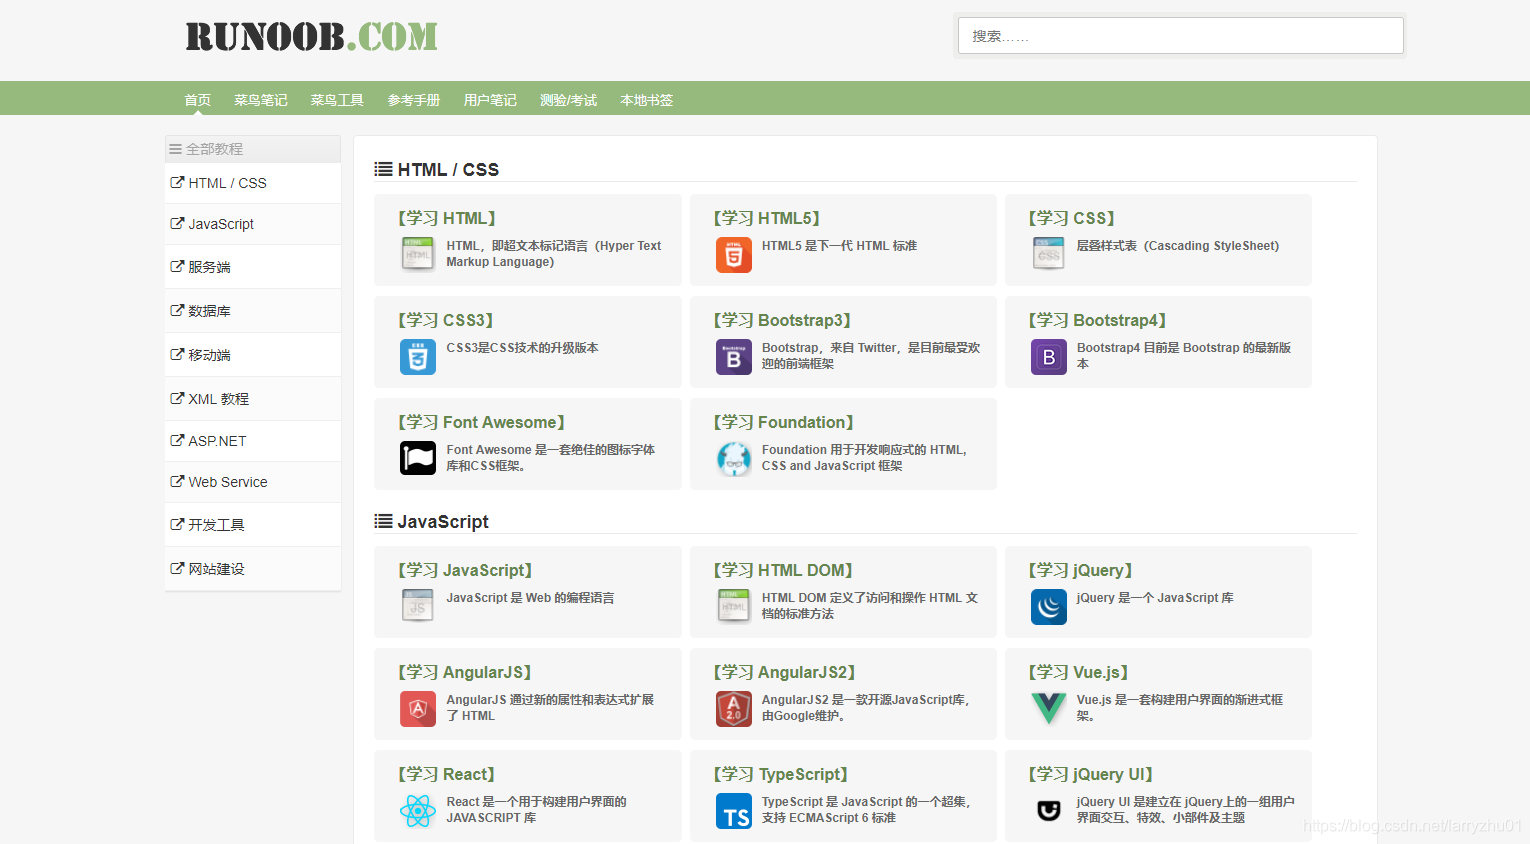1530x844 pixels.
Task: Open the 【学习 HTML】 link
Action: tap(445, 217)
